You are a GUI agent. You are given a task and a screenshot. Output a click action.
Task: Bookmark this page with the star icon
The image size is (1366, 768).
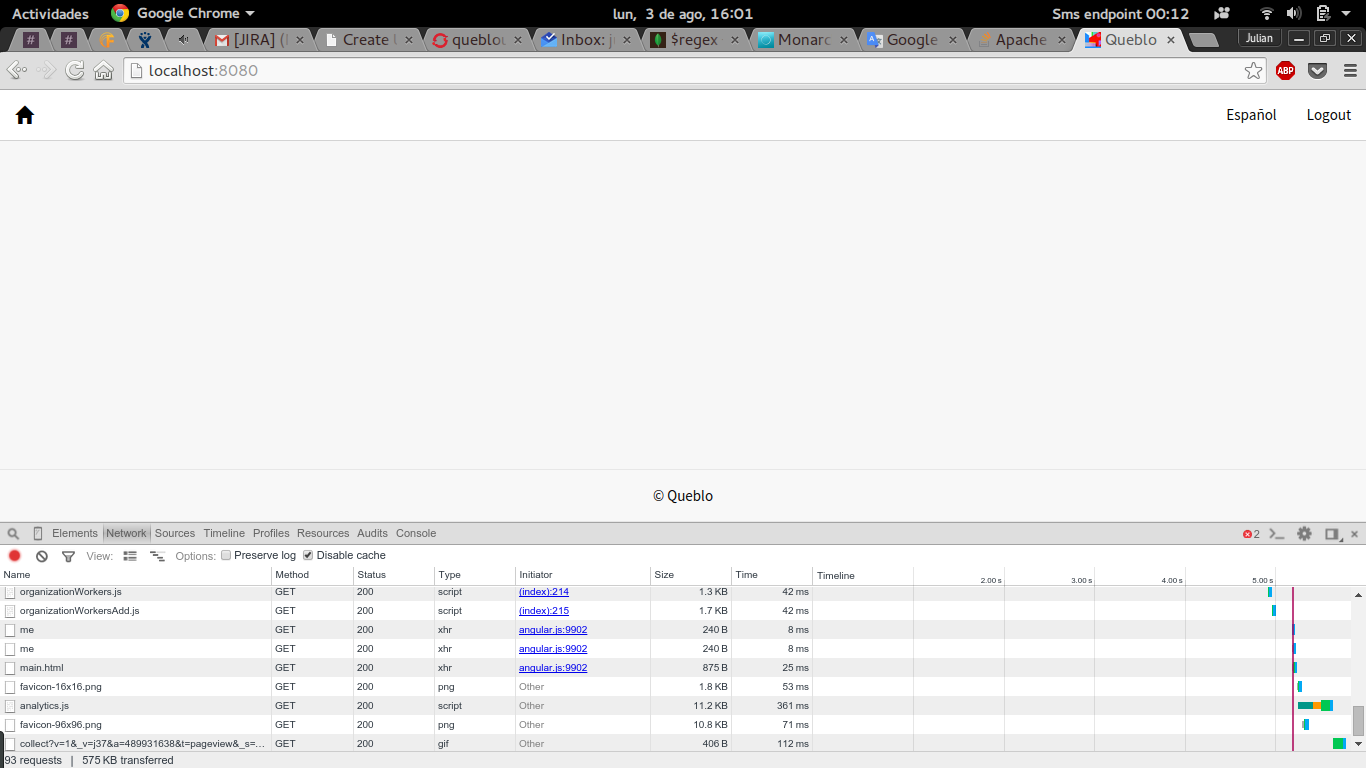tap(1253, 70)
